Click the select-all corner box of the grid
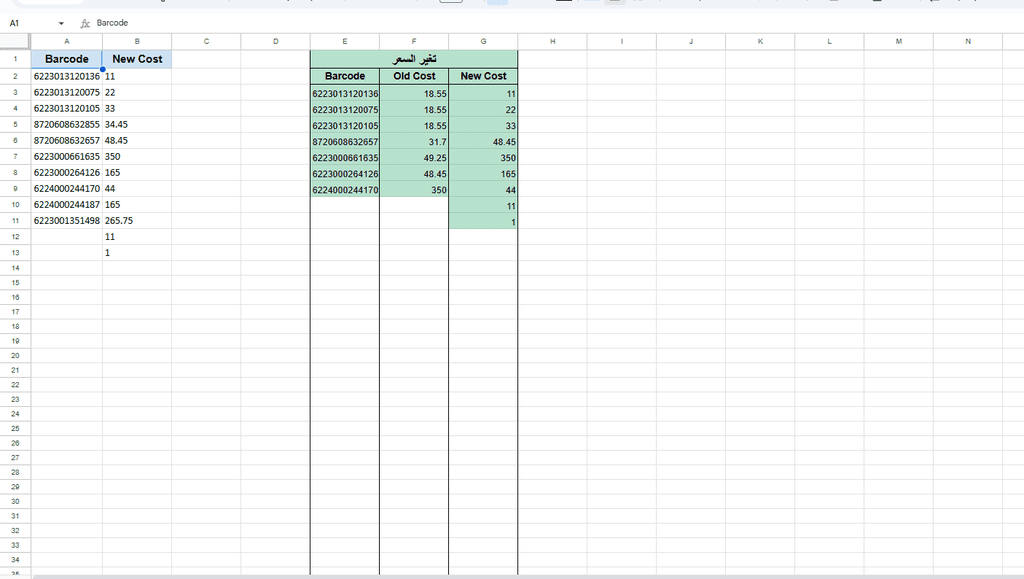1024x579 pixels. coord(15,42)
